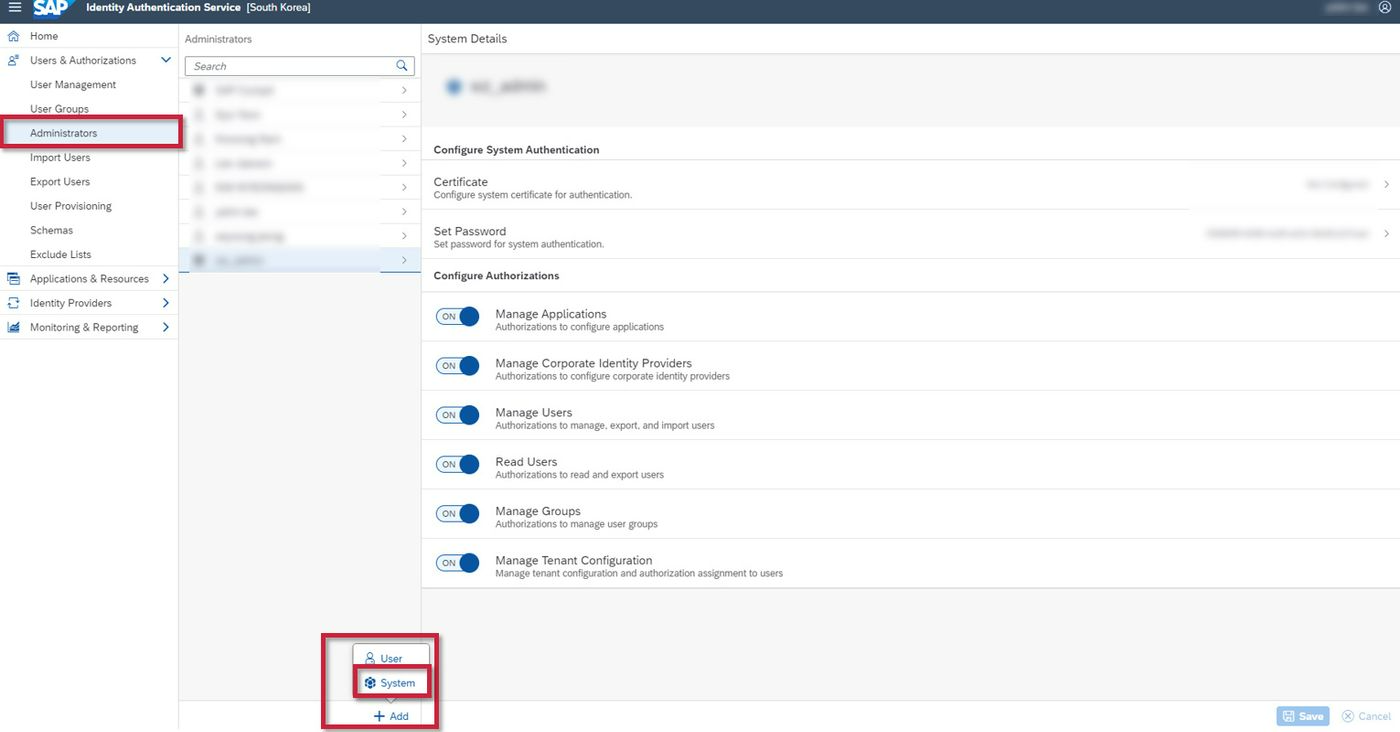Viewport: 1400px width, 732px height.
Task: Click the User person icon in popup
Action: (370, 658)
